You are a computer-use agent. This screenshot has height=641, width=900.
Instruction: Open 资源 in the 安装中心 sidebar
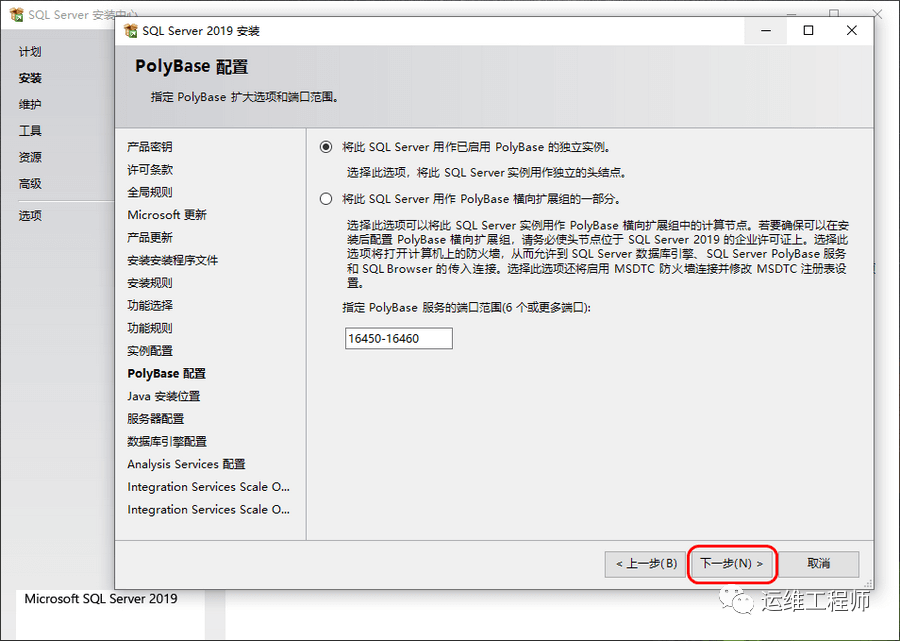[30, 157]
